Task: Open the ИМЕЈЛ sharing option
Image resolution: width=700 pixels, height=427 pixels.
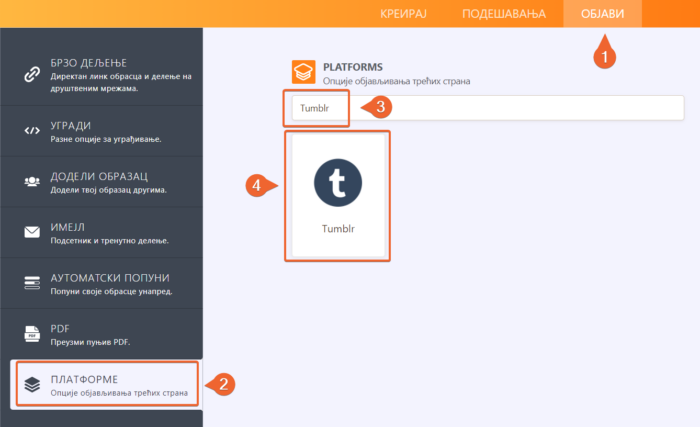Action: tap(101, 233)
